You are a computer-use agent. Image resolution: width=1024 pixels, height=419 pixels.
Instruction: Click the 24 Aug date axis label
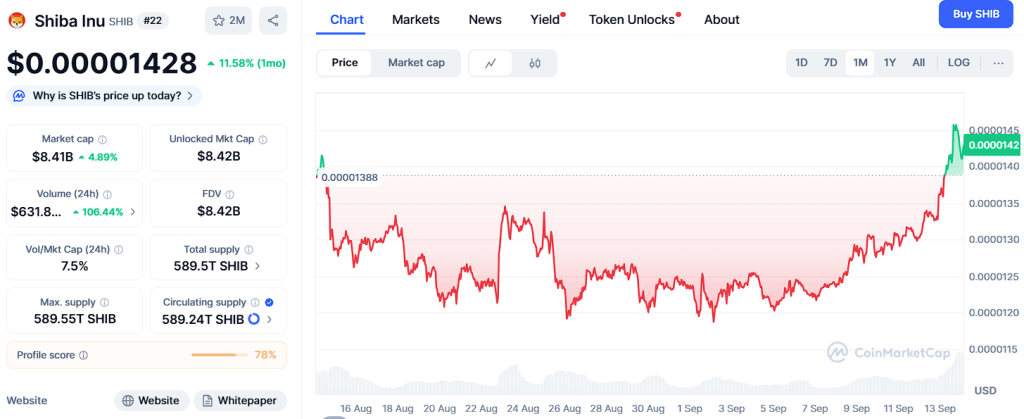[x=523, y=409]
